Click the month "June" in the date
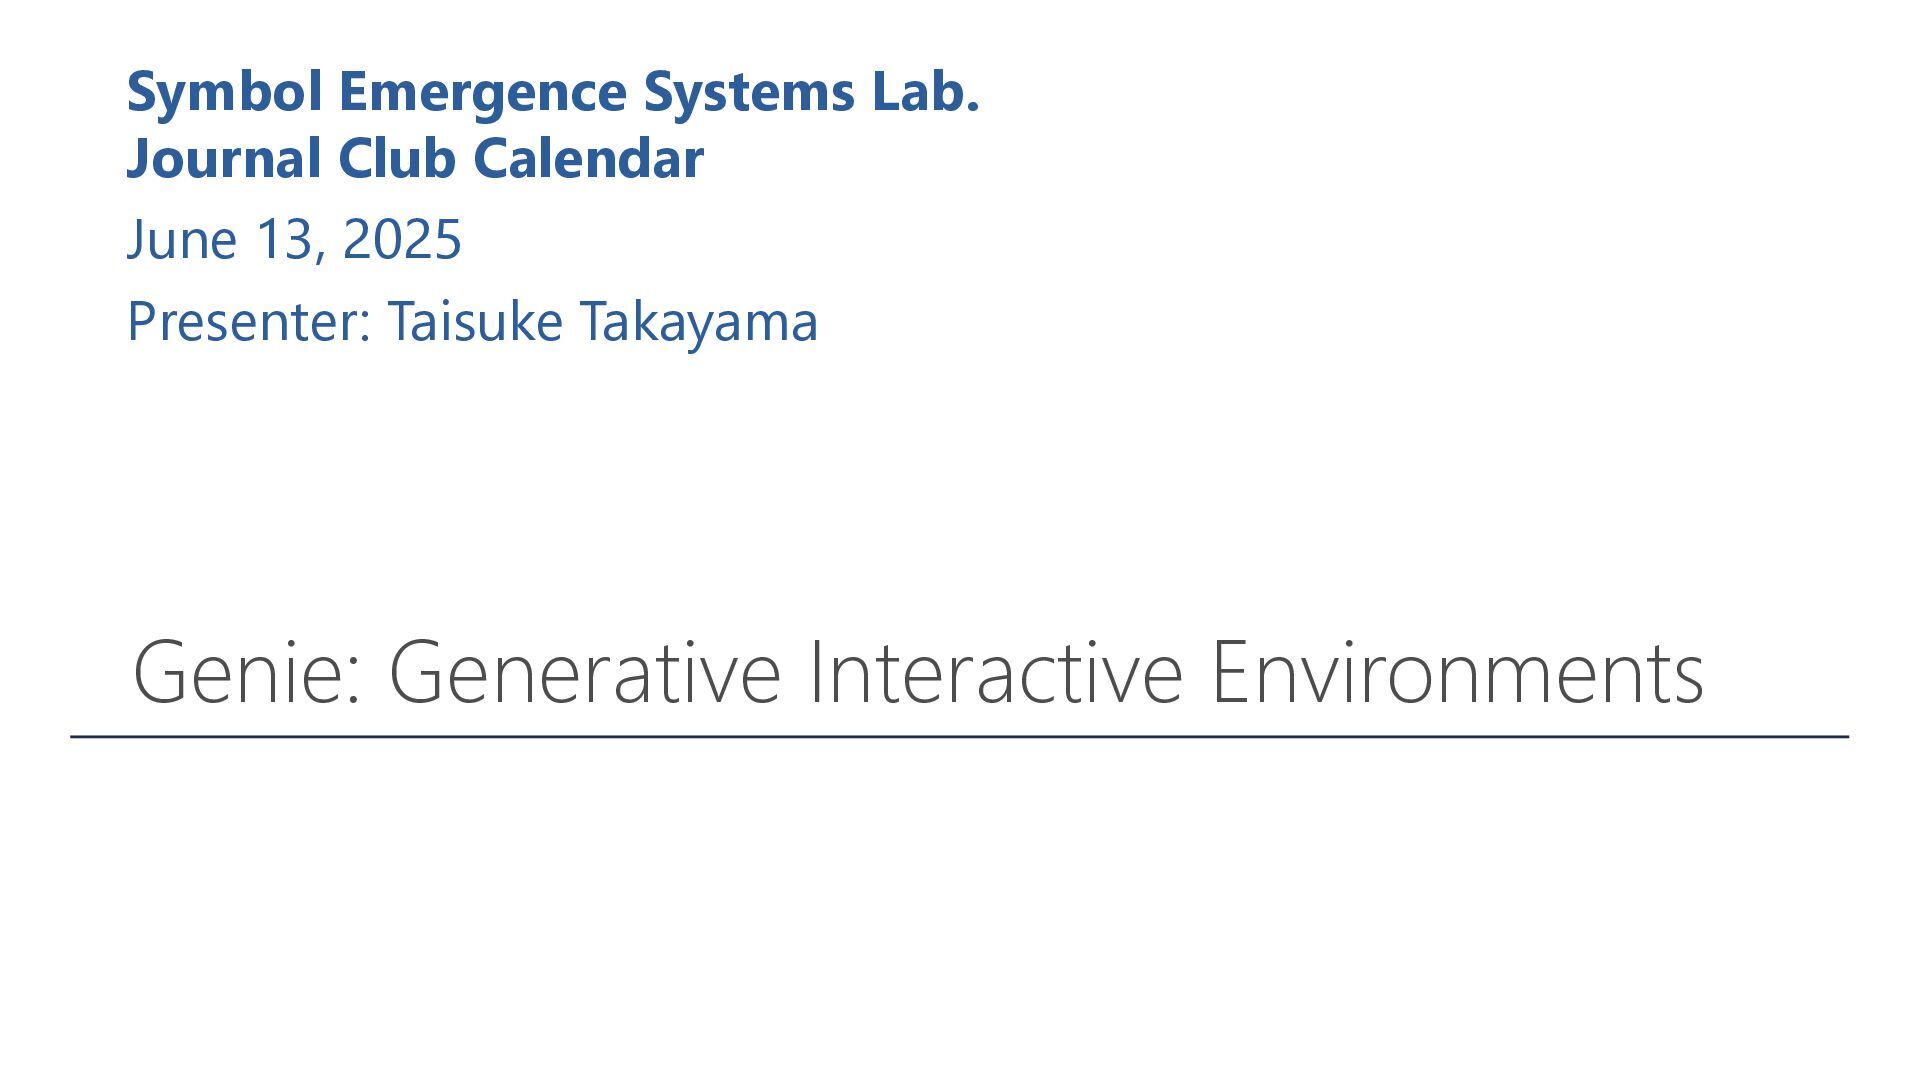 coord(182,240)
